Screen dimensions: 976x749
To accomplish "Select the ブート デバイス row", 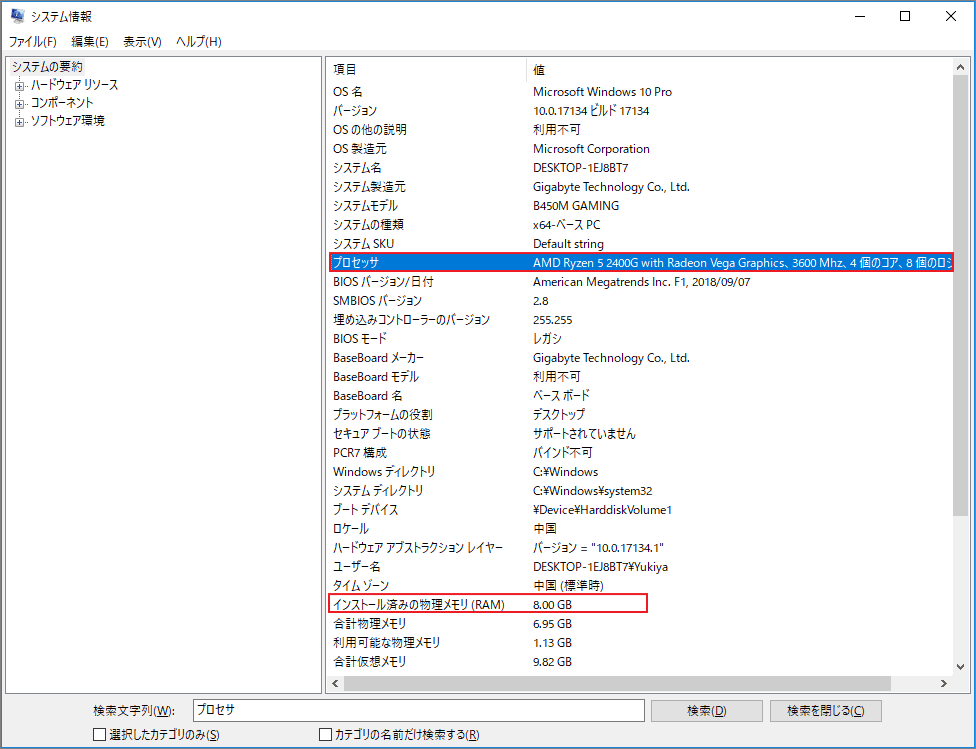I will 640,509.
